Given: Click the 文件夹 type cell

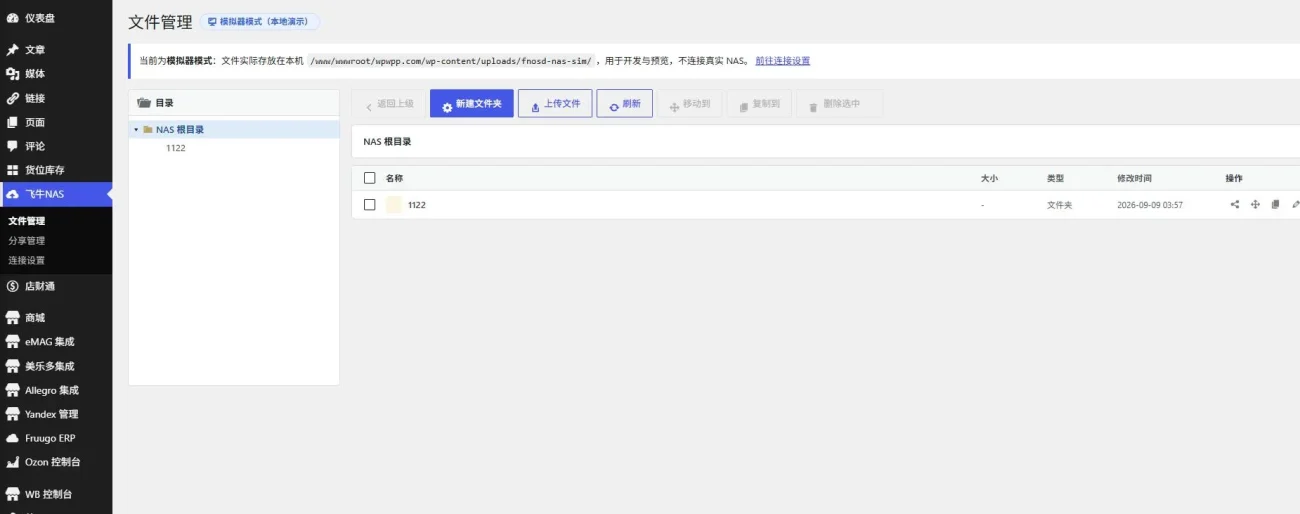Looking at the screenshot, I should point(1059,204).
